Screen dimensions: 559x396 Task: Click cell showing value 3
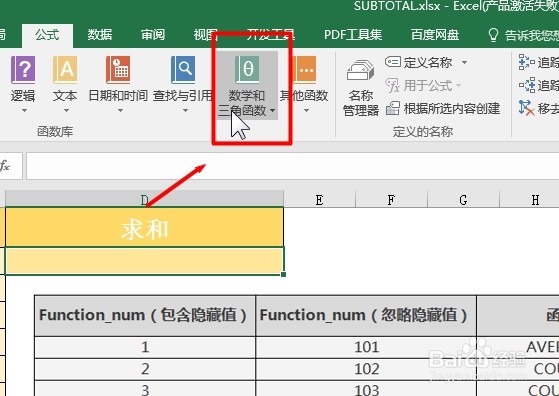(145, 389)
